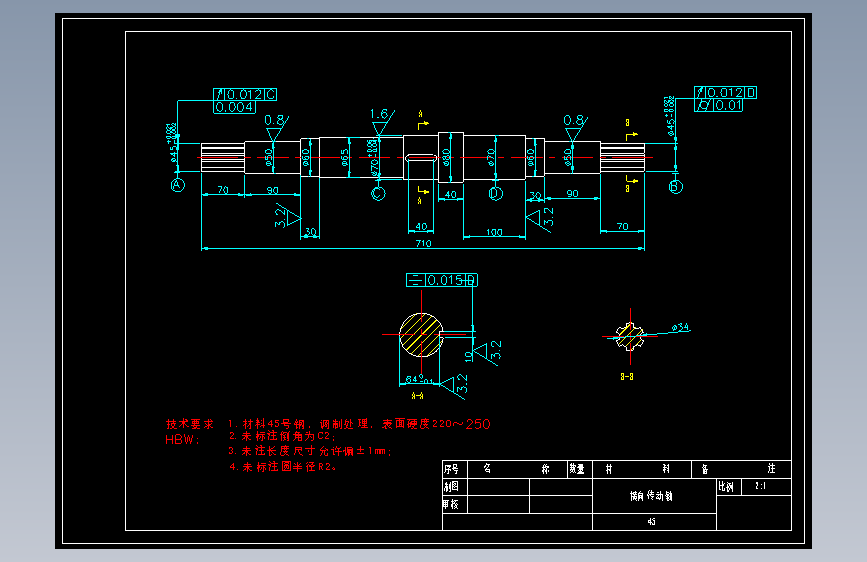Select the 'ø70' toleranced dimension near datum C
The height and width of the screenshot is (562, 867).
click(373, 158)
